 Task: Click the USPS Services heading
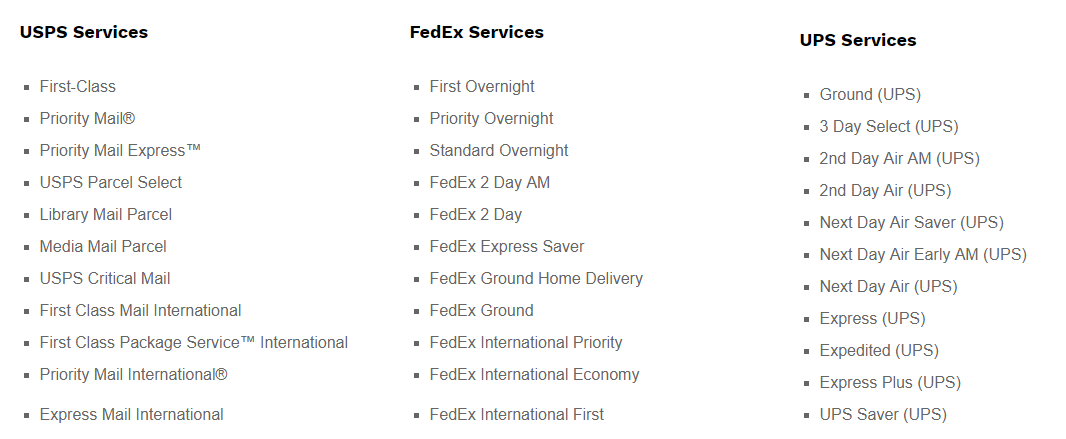pyautogui.click(x=84, y=32)
